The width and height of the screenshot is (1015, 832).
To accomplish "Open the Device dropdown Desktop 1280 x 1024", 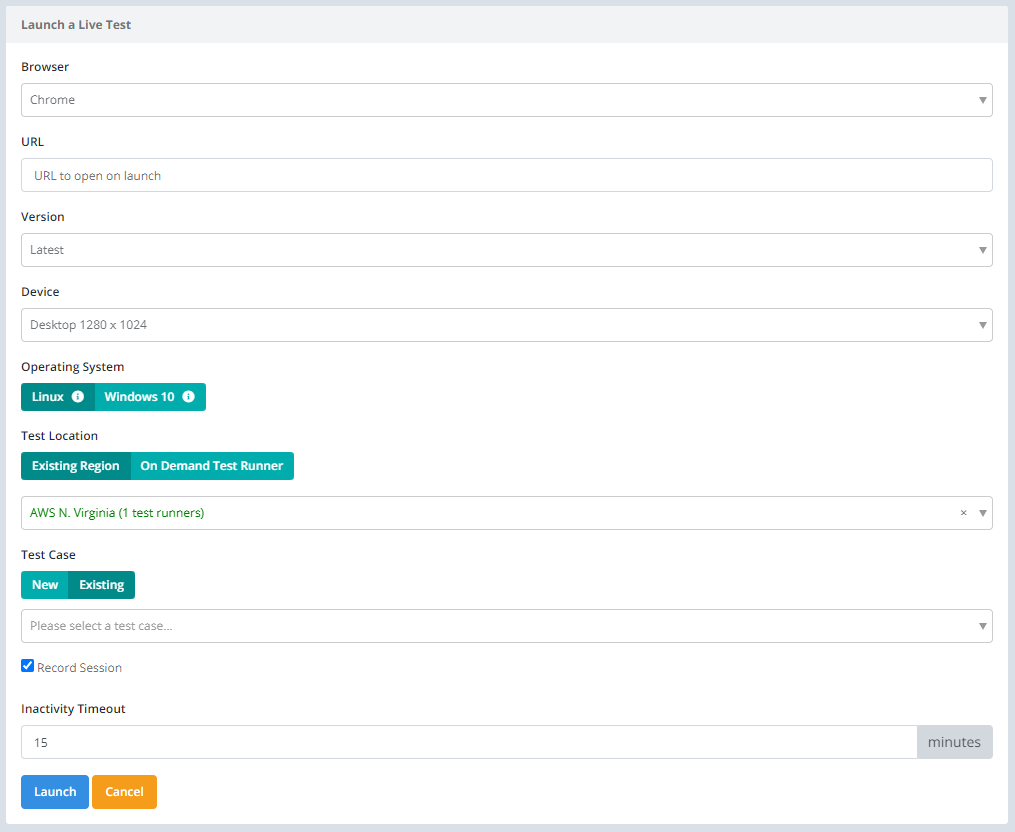I will [x=507, y=325].
